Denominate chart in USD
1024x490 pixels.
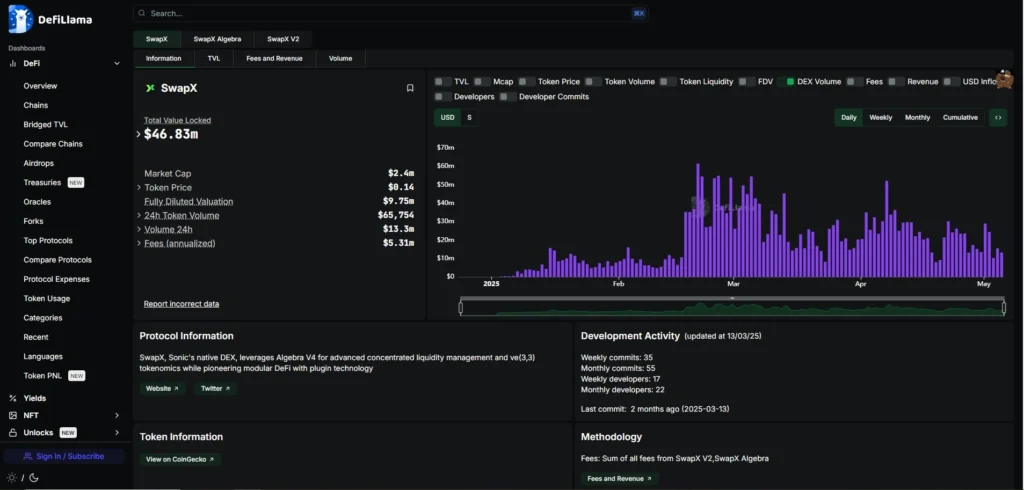coord(447,118)
